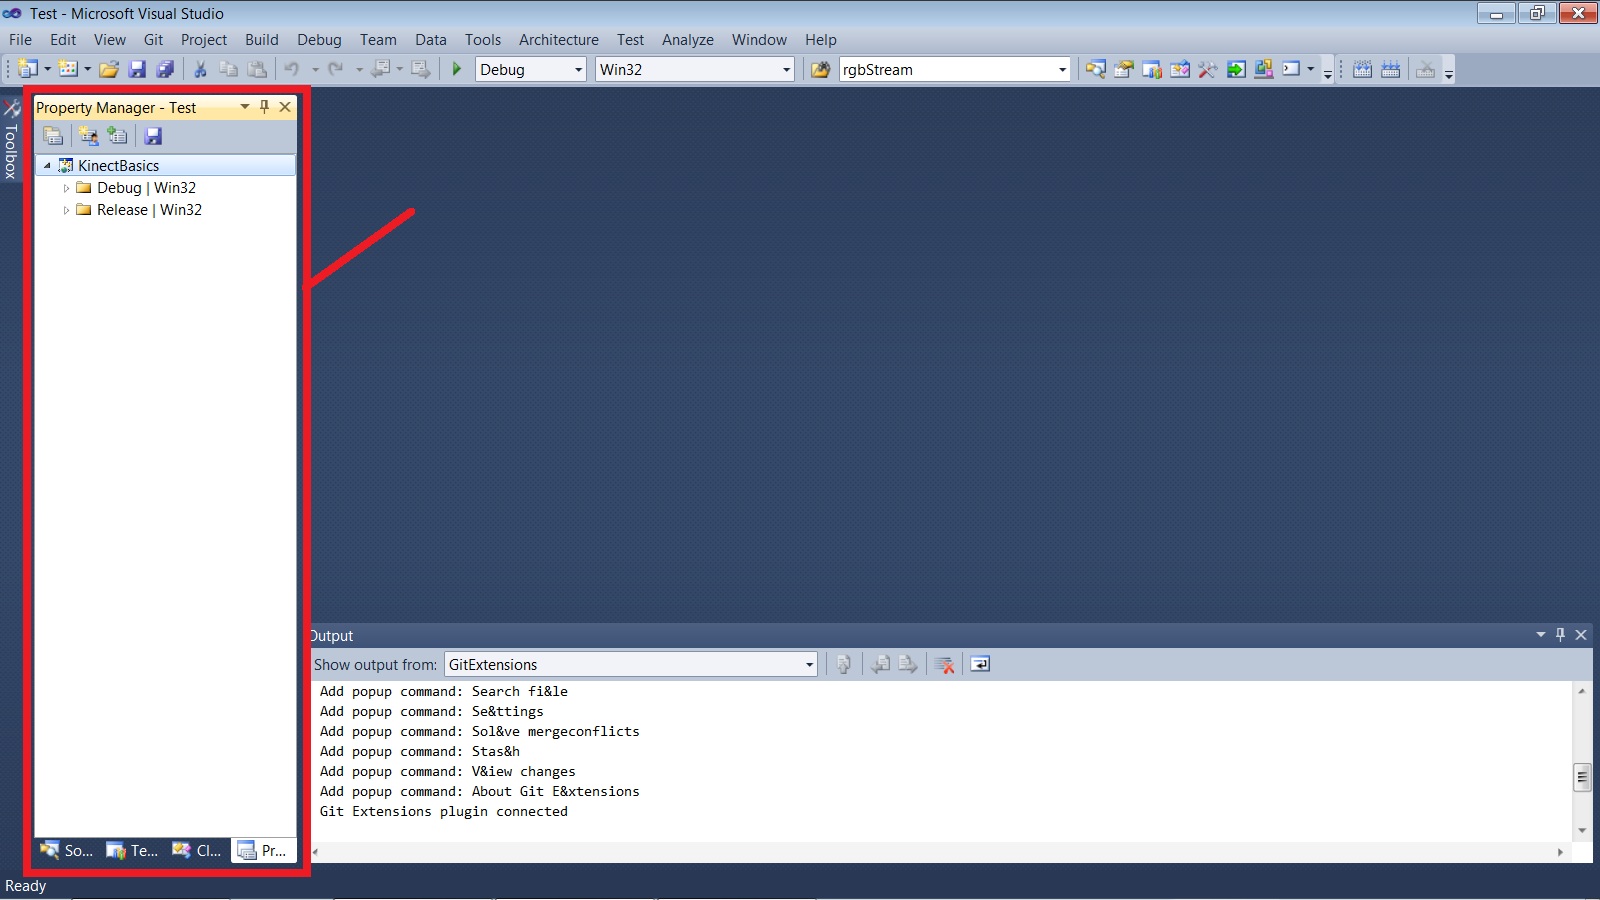Viewport: 1600px width, 900px height.
Task: Click the Output scrollbar down arrow
Action: 1582,831
